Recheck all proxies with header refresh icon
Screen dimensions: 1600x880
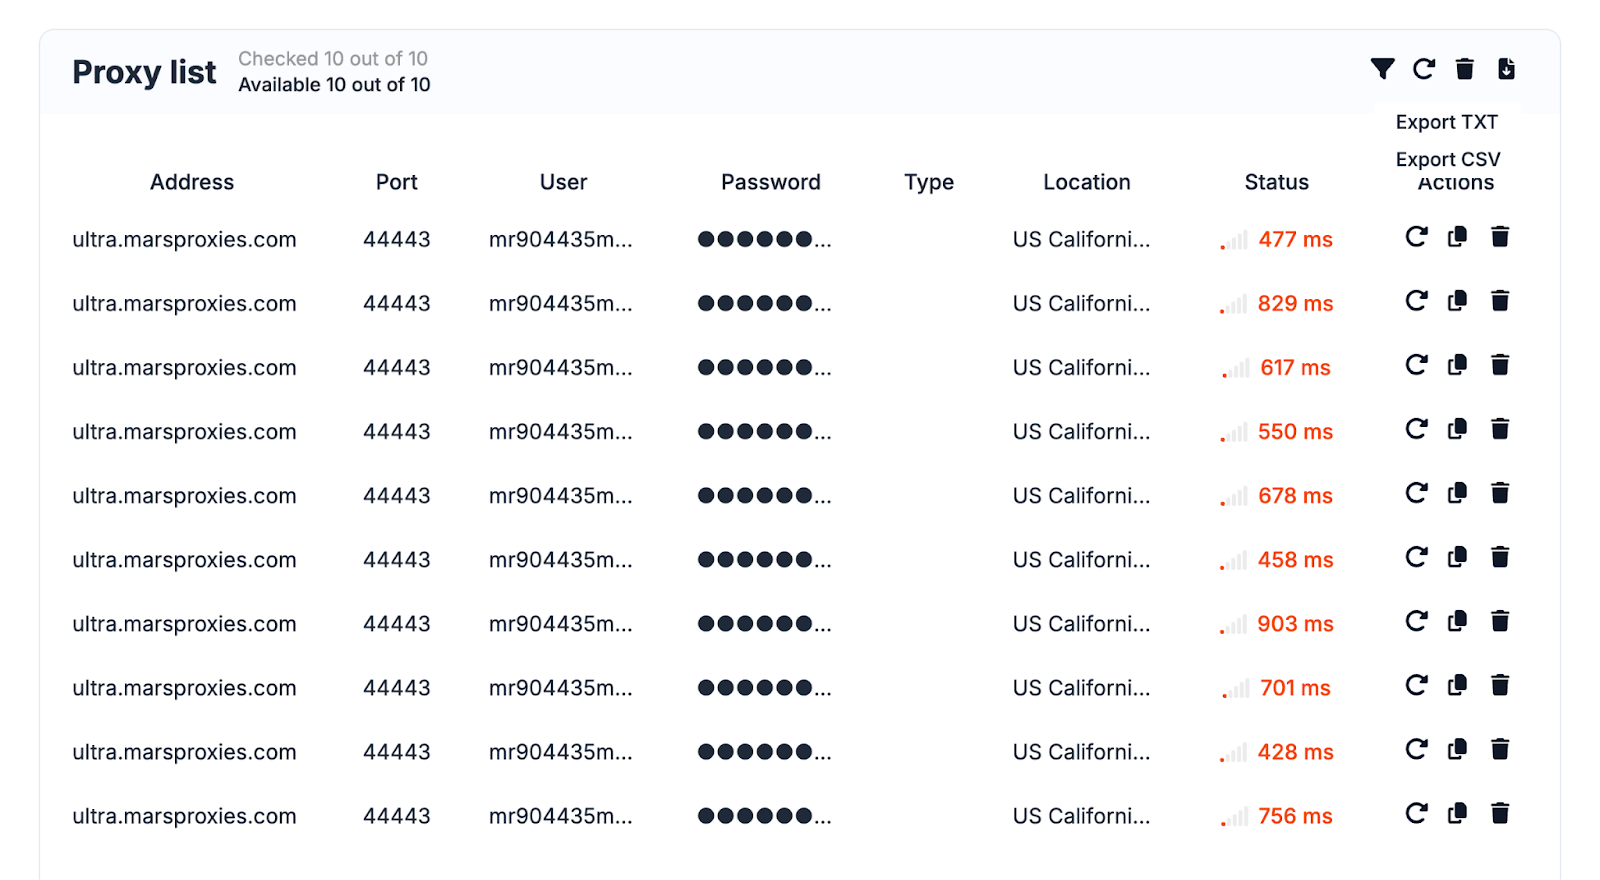1424,69
